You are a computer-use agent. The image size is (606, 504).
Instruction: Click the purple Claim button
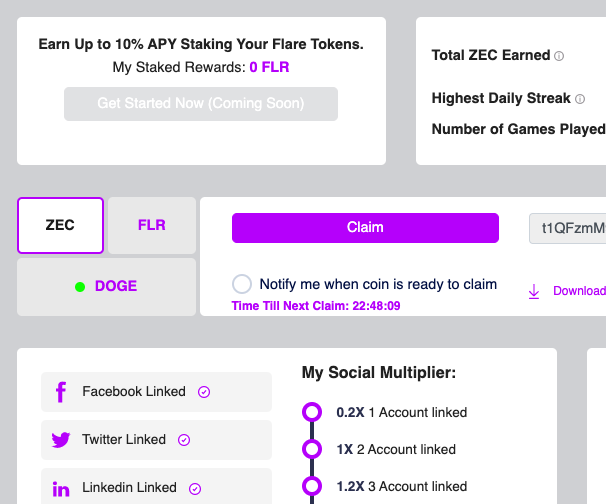365,228
